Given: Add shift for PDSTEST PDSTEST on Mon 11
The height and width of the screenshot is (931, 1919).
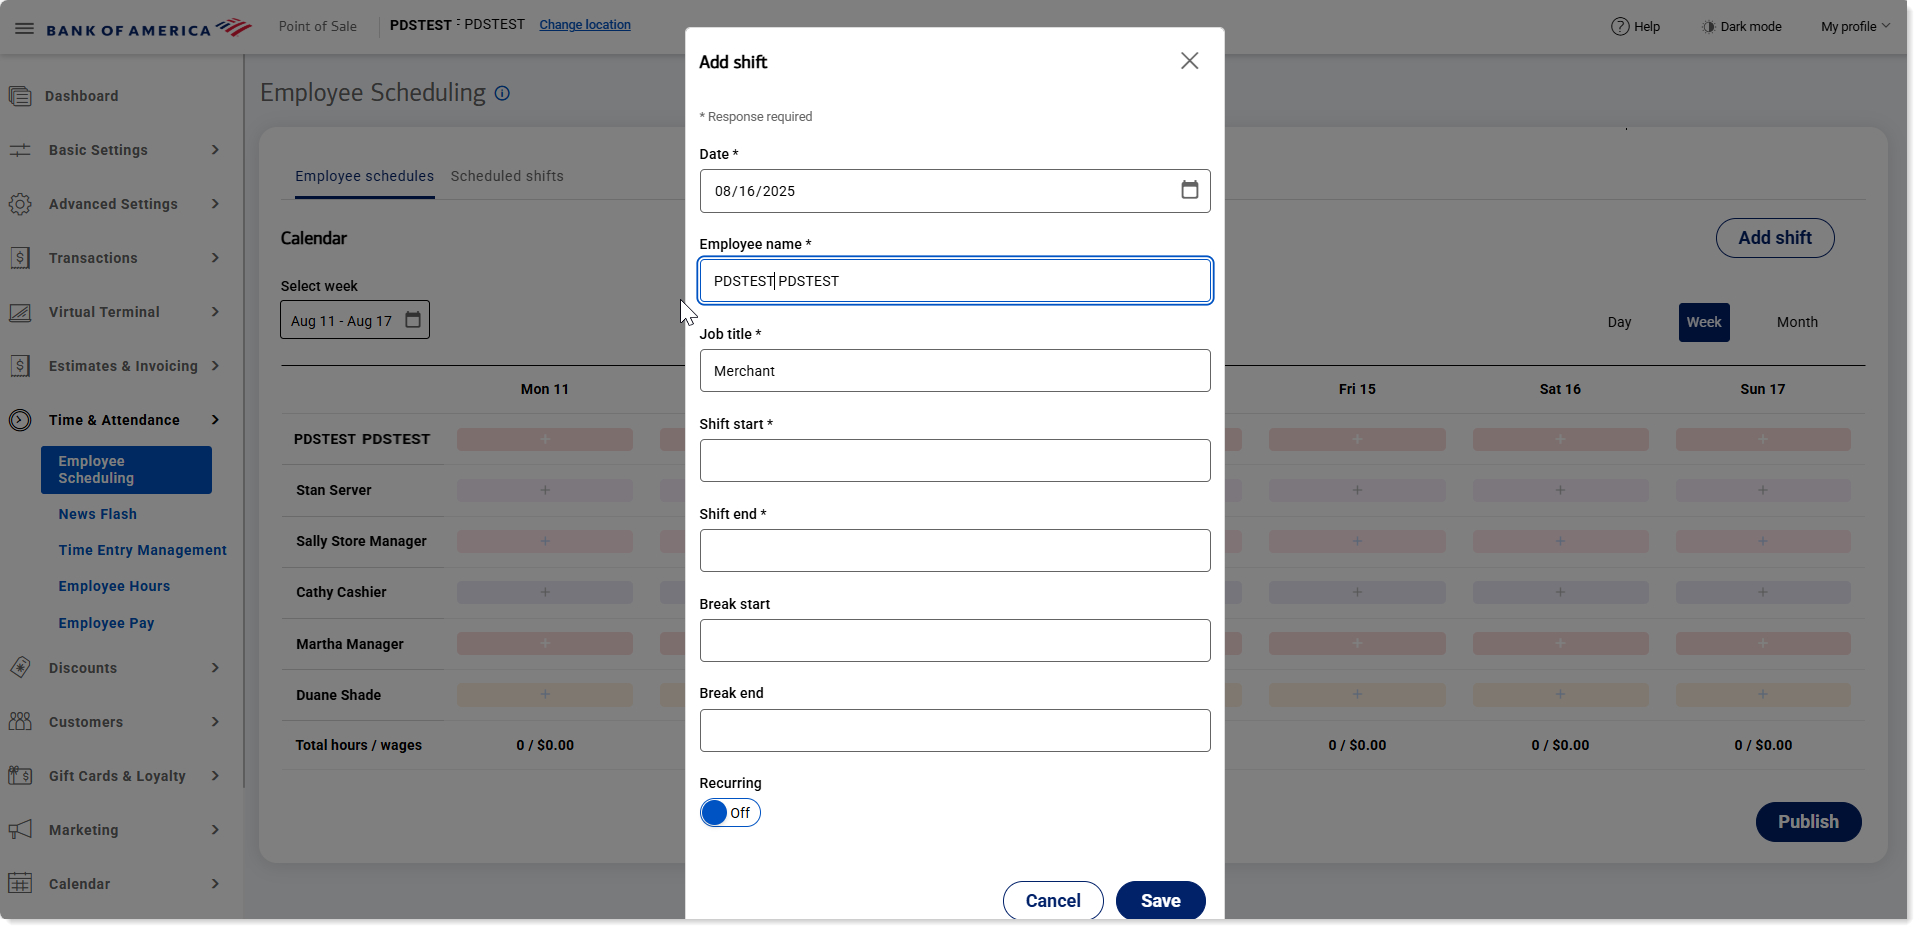Looking at the screenshot, I should click(x=545, y=439).
